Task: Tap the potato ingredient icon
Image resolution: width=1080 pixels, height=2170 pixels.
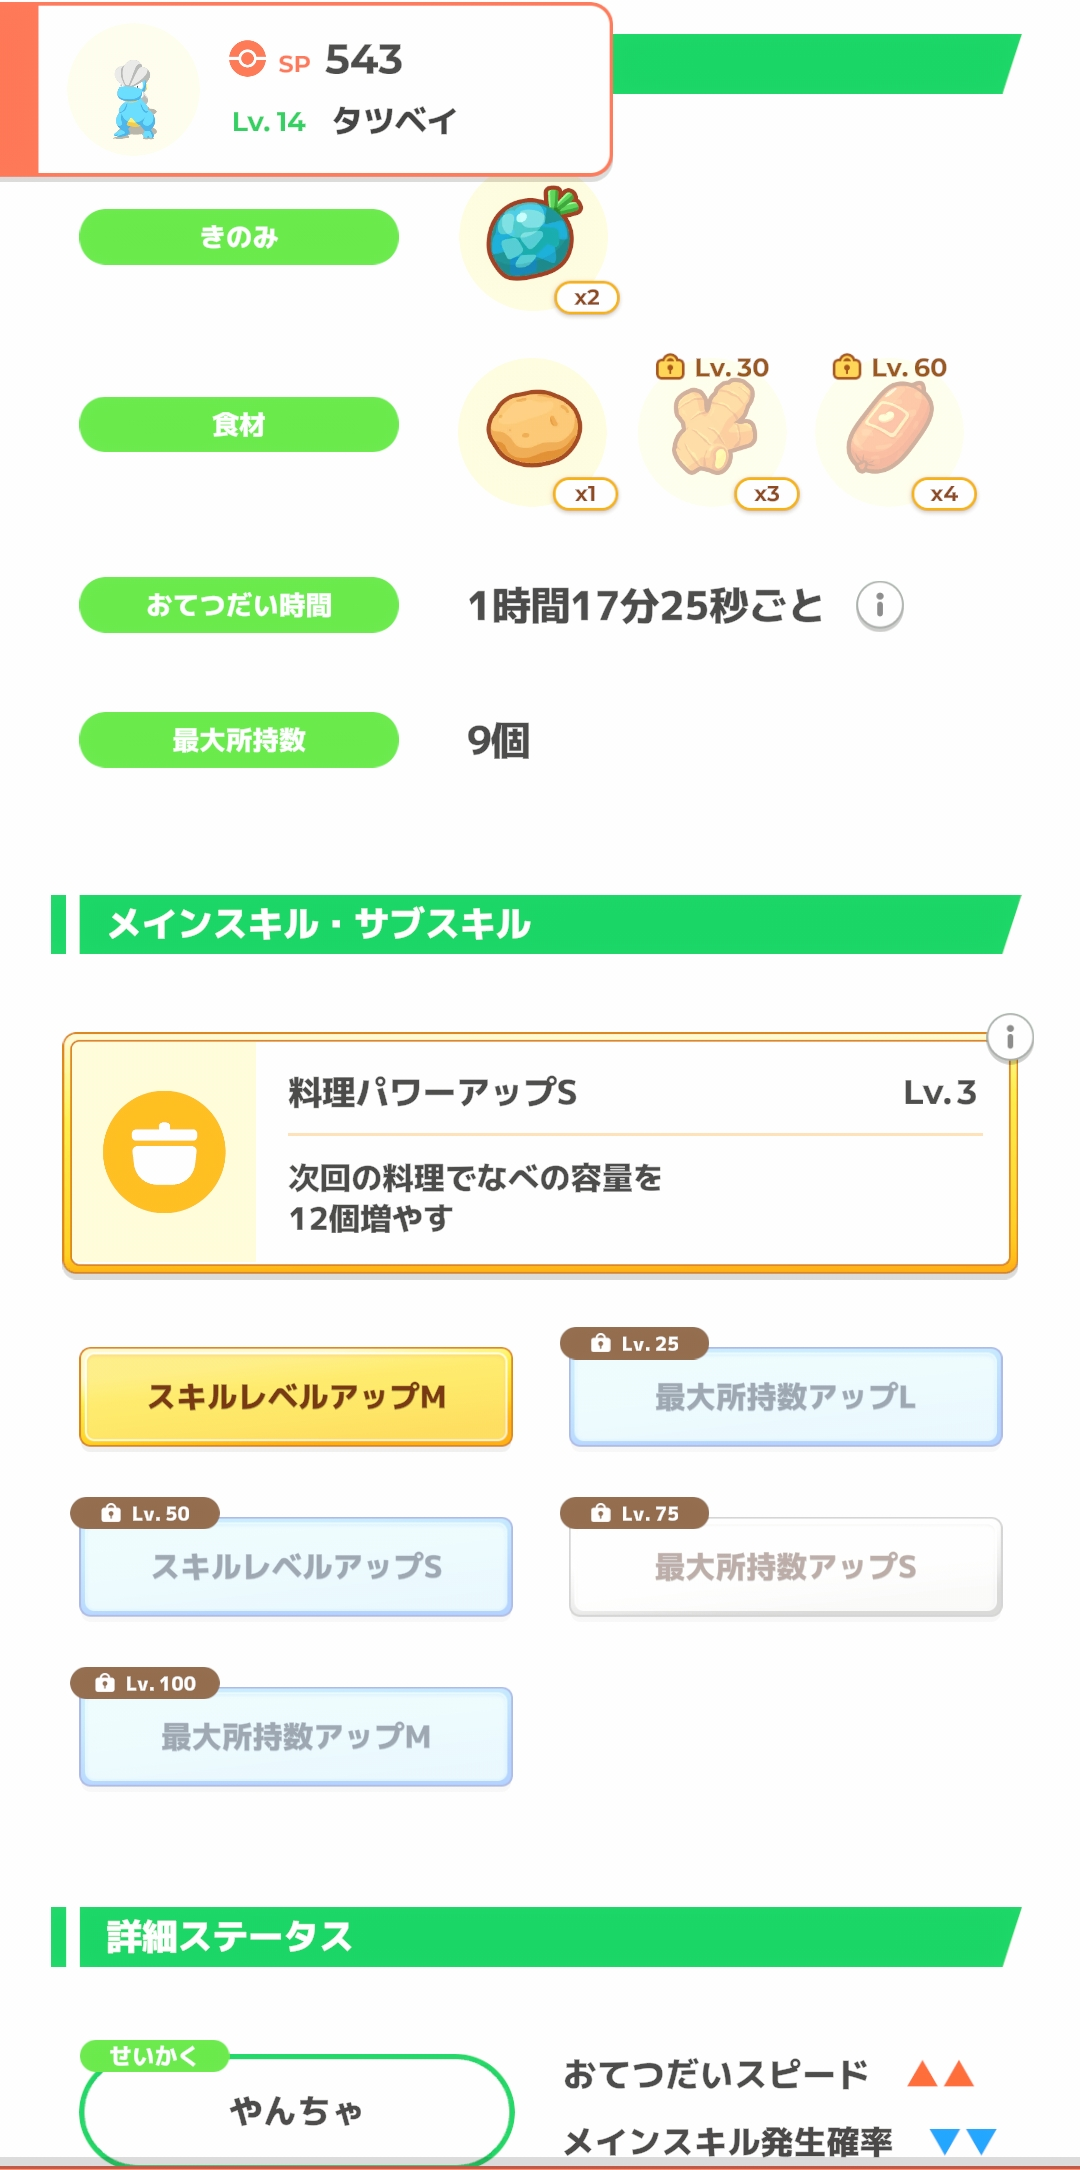Action: click(x=533, y=428)
